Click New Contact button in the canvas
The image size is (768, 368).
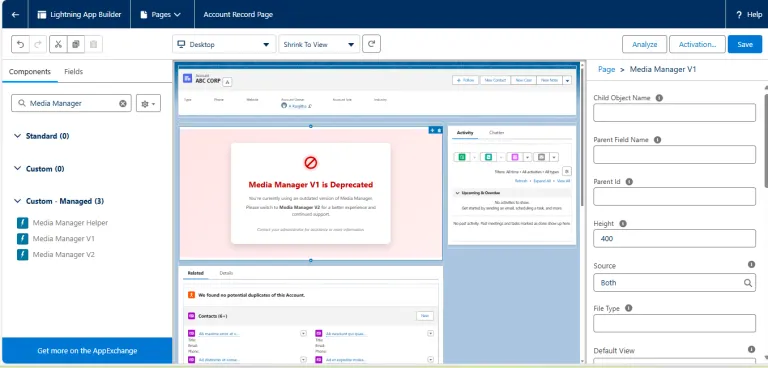pyautogui.click(x=495, y=80)
